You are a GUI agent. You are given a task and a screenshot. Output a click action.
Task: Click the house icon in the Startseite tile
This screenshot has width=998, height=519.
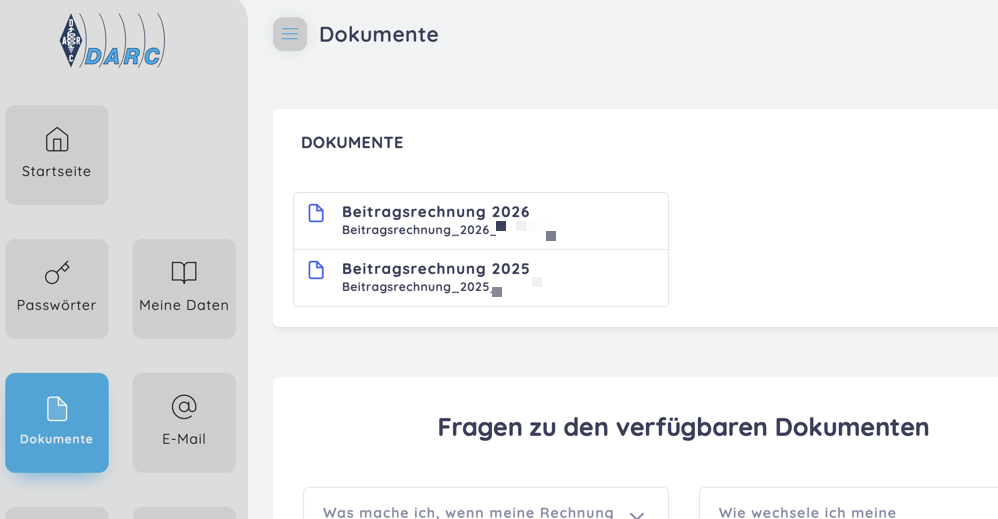click(x=57, y=139)
